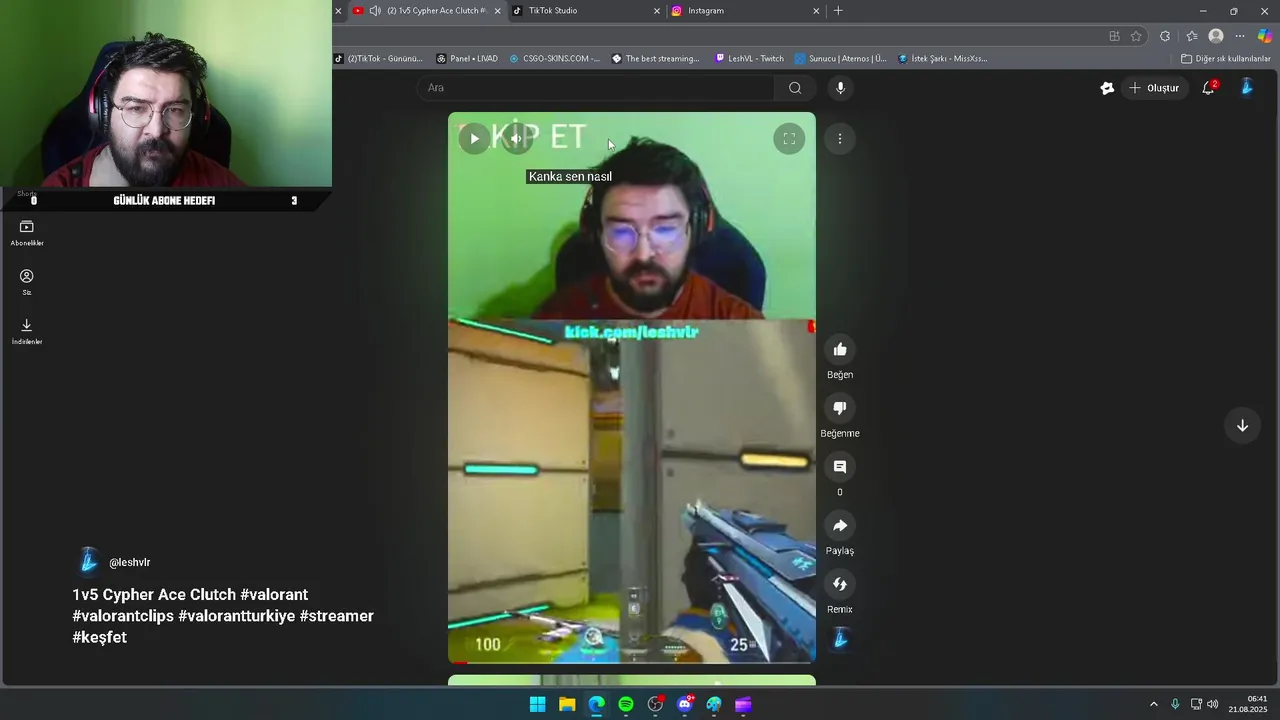
Task: Expand the Diğer sık kullanılanlar folder
Action: tap(1226, 59)
